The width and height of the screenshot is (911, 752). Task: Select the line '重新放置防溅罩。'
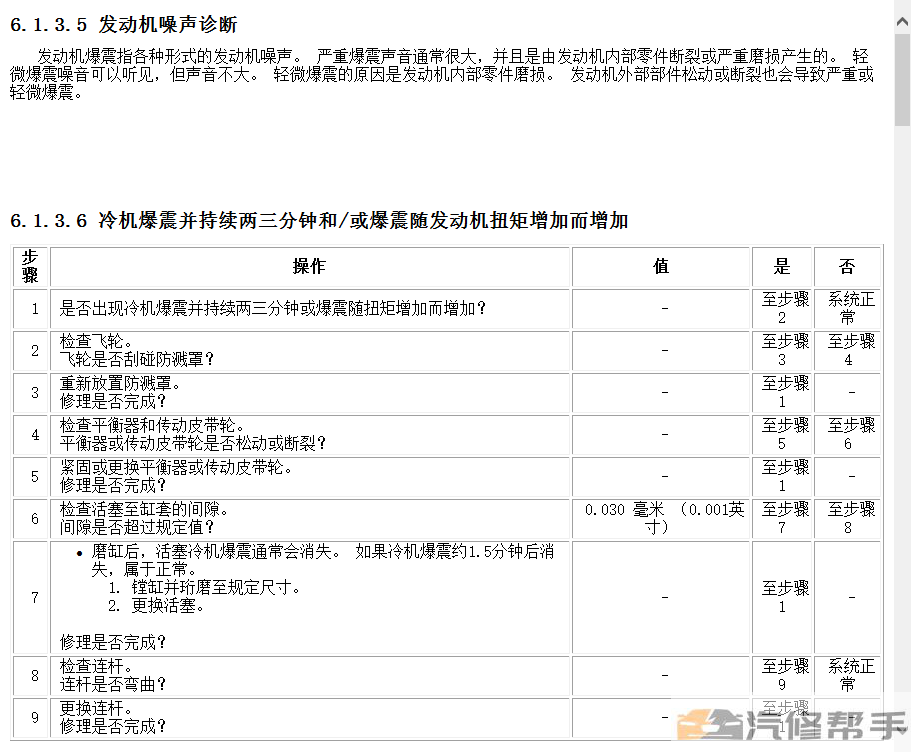click(120, 384)
